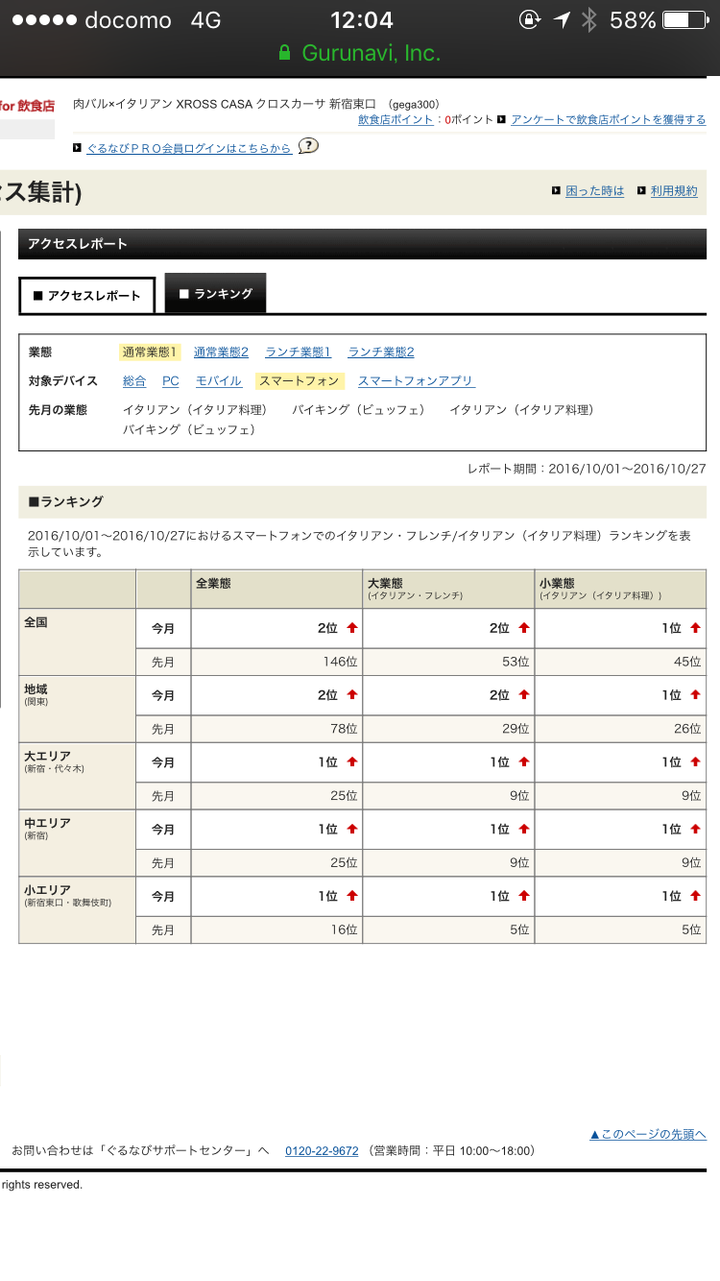
Task: Select ランチ業態2 business type
Action: [381, 352]
